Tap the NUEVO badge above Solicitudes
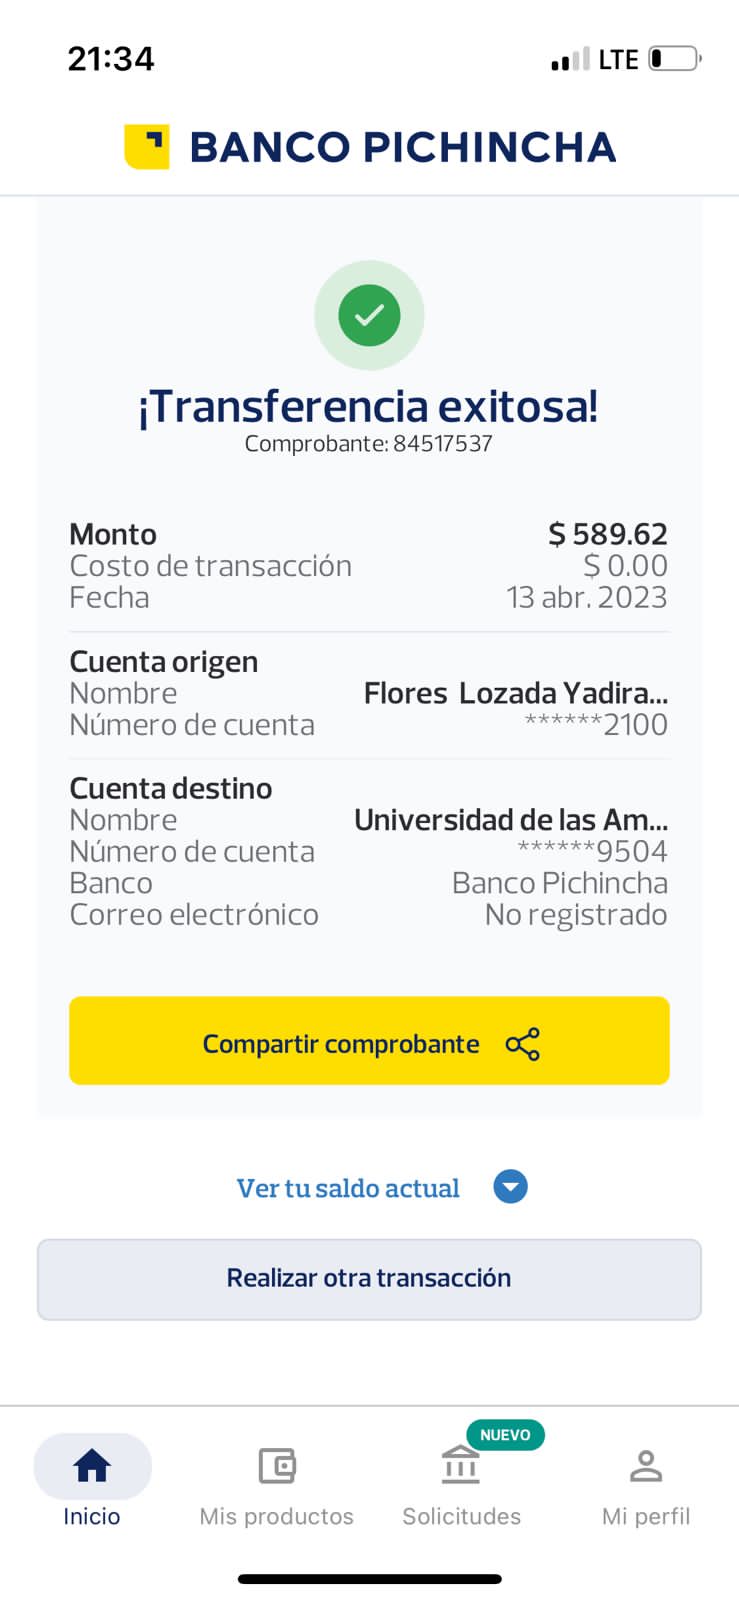 [x=505, y=1435]
